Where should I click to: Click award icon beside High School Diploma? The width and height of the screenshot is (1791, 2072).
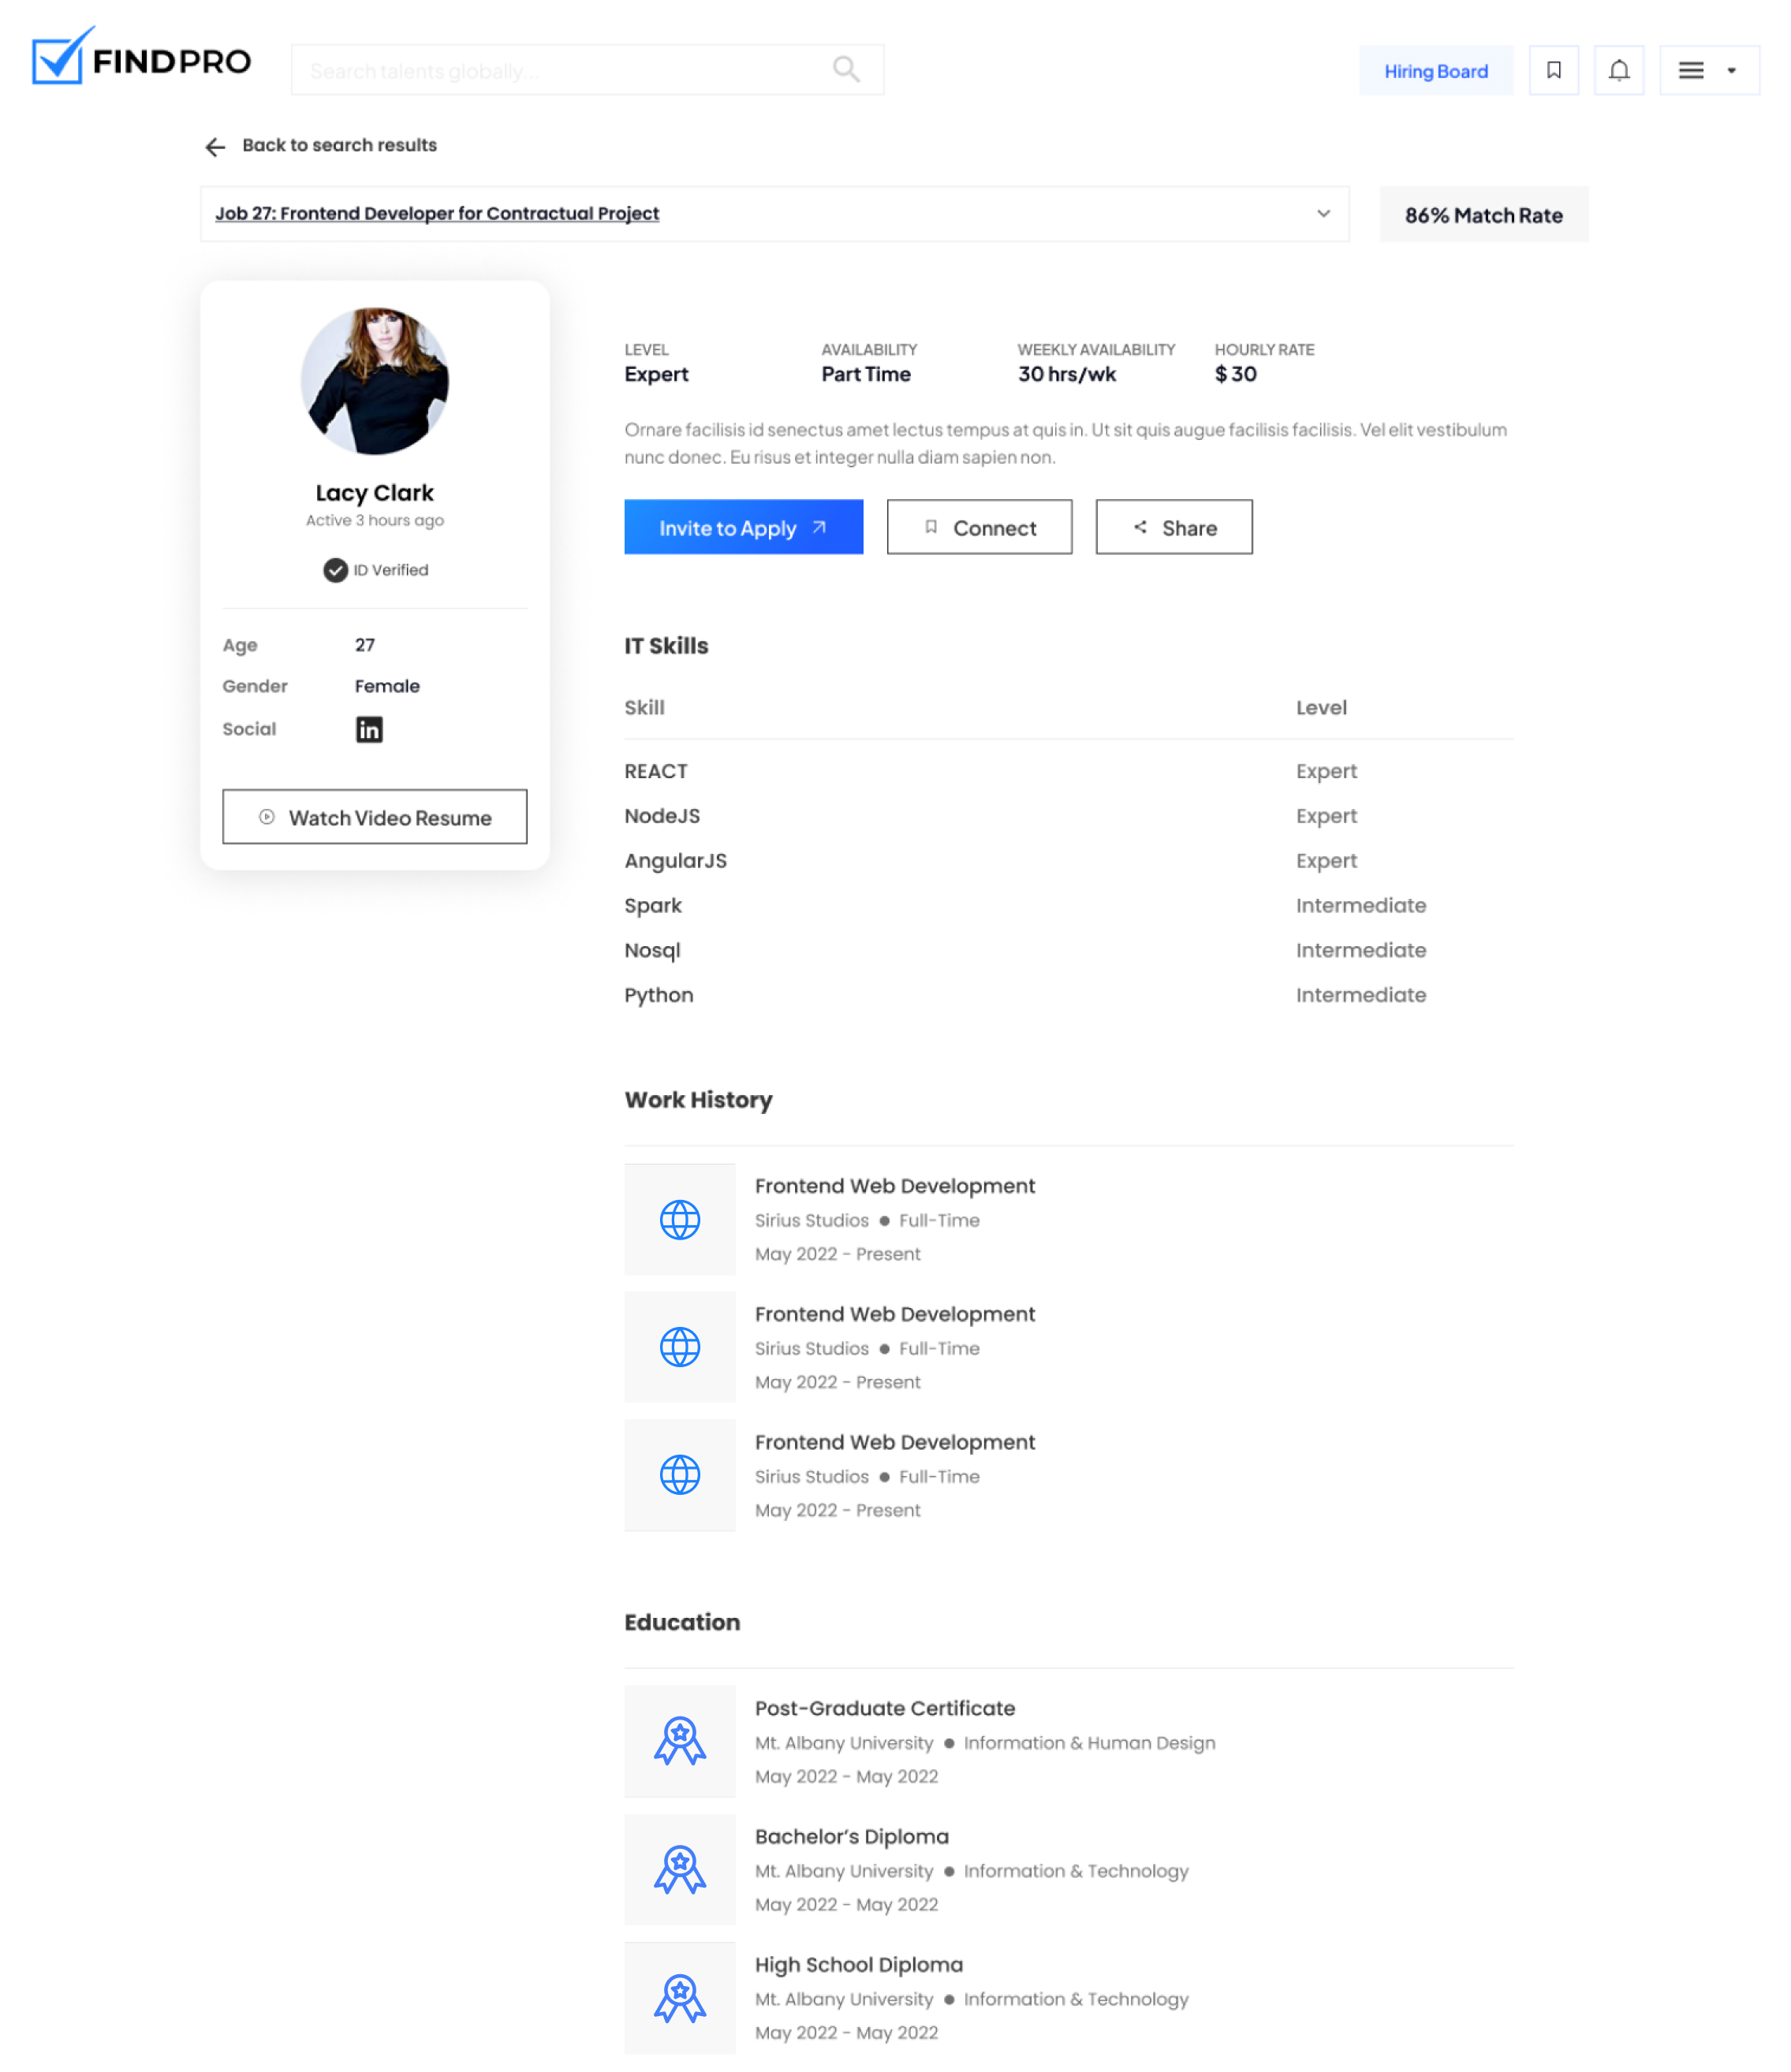point(679,1997)
